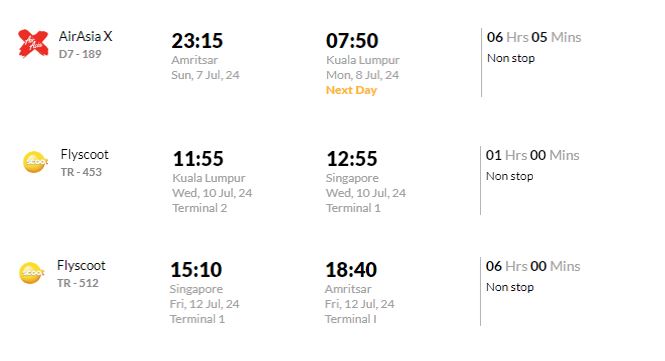Click the 06 Hrs 05 Mins duration
This screenshot has height=361, width=665.
click(x=534, y=37)
